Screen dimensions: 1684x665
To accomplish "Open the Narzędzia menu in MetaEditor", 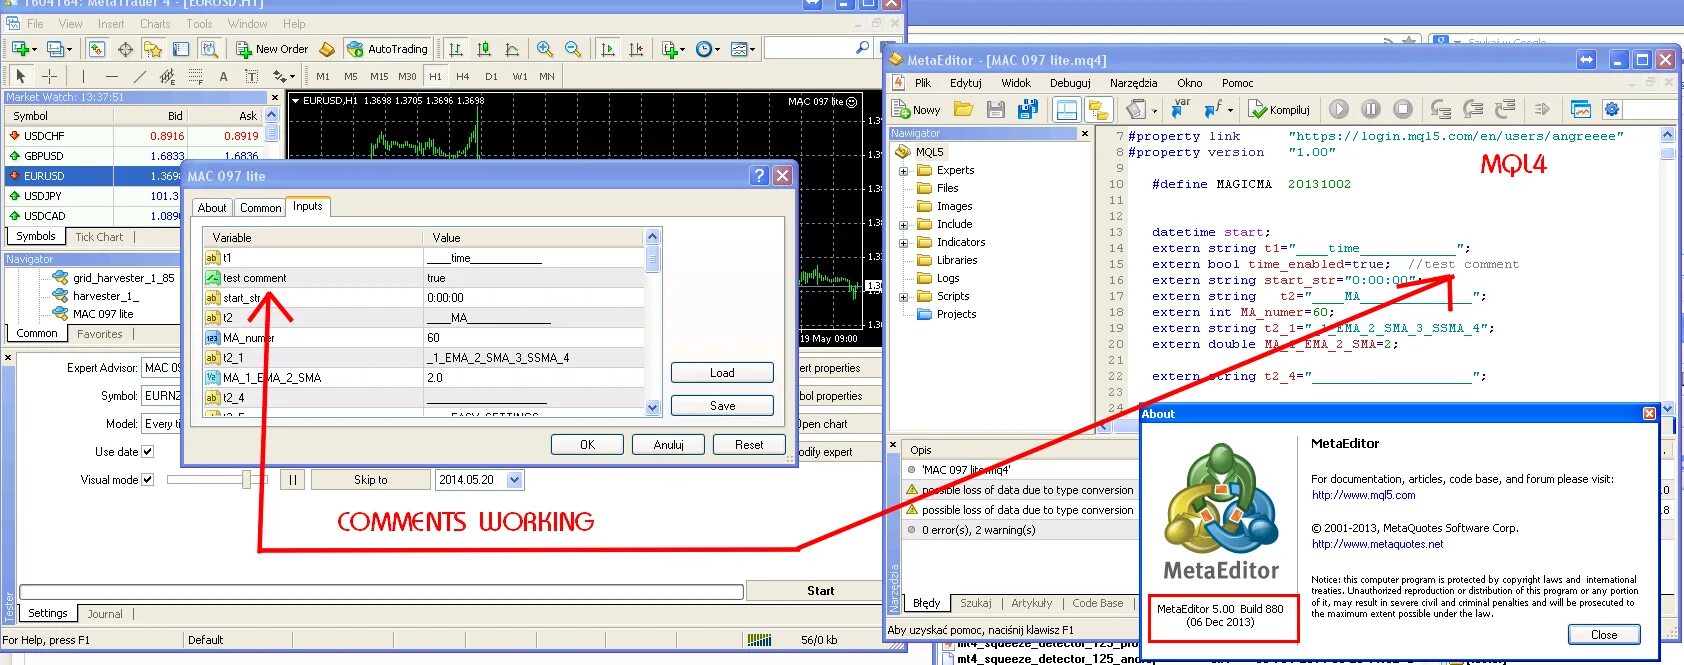I will pos(1133,83).
